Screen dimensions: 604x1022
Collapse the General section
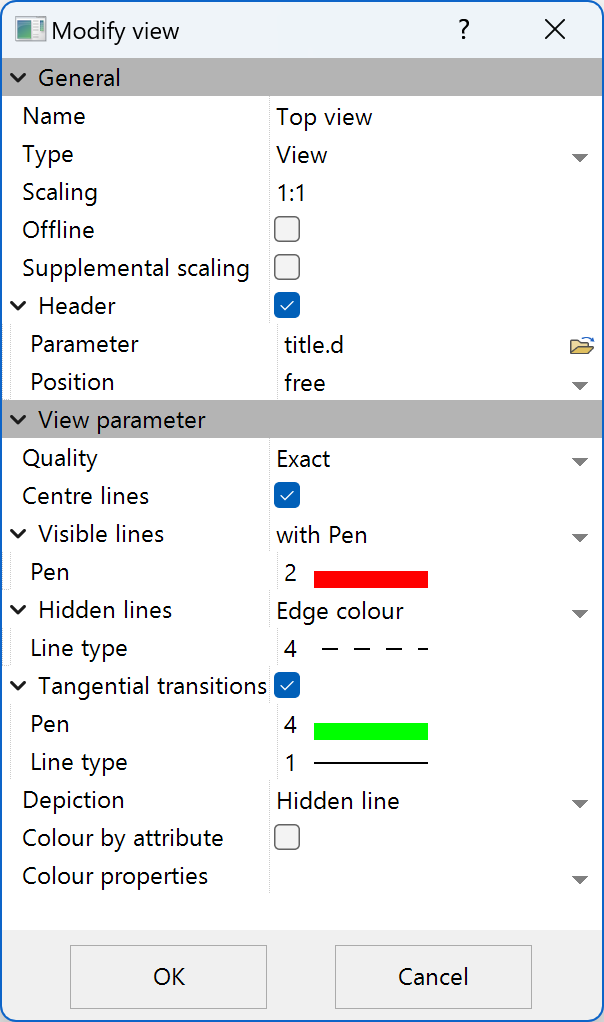click(x=17, y=77)
